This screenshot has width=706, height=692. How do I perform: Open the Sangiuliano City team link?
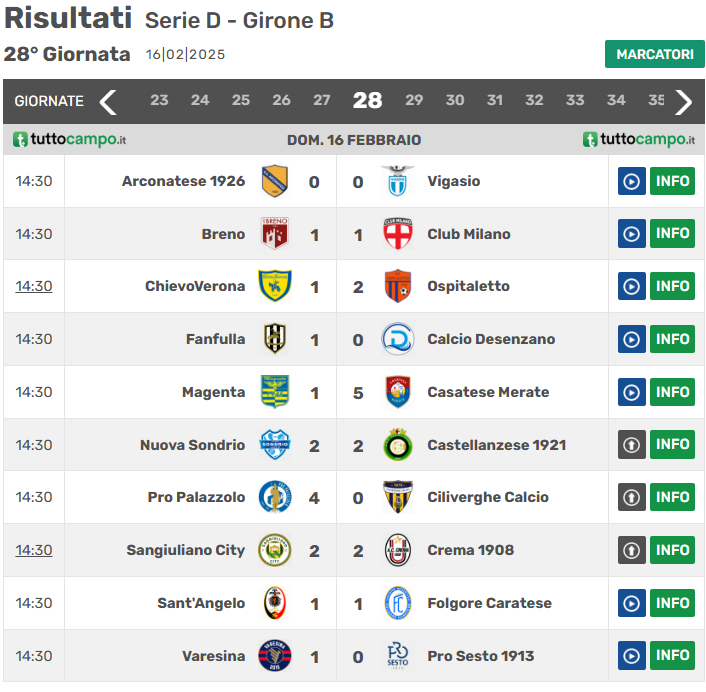coord(185,550)
